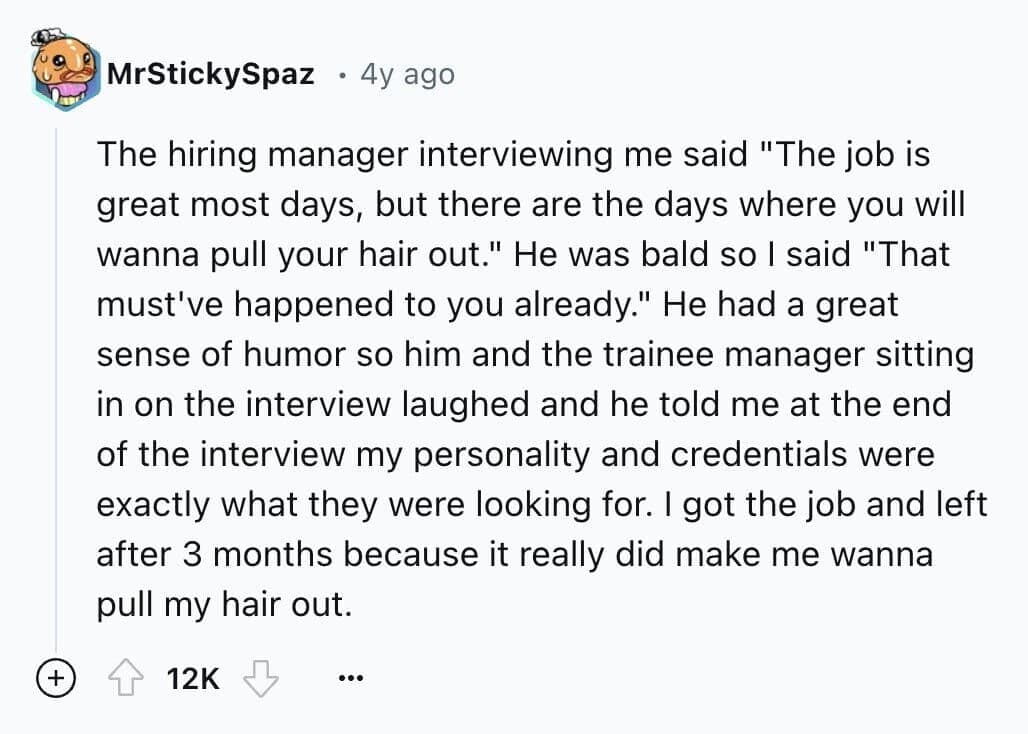This screenshot has width=1028, height=734.
Task: Downvote the MrStickySpaz comment
Action: pyautogui.click(x=261, y=679)
